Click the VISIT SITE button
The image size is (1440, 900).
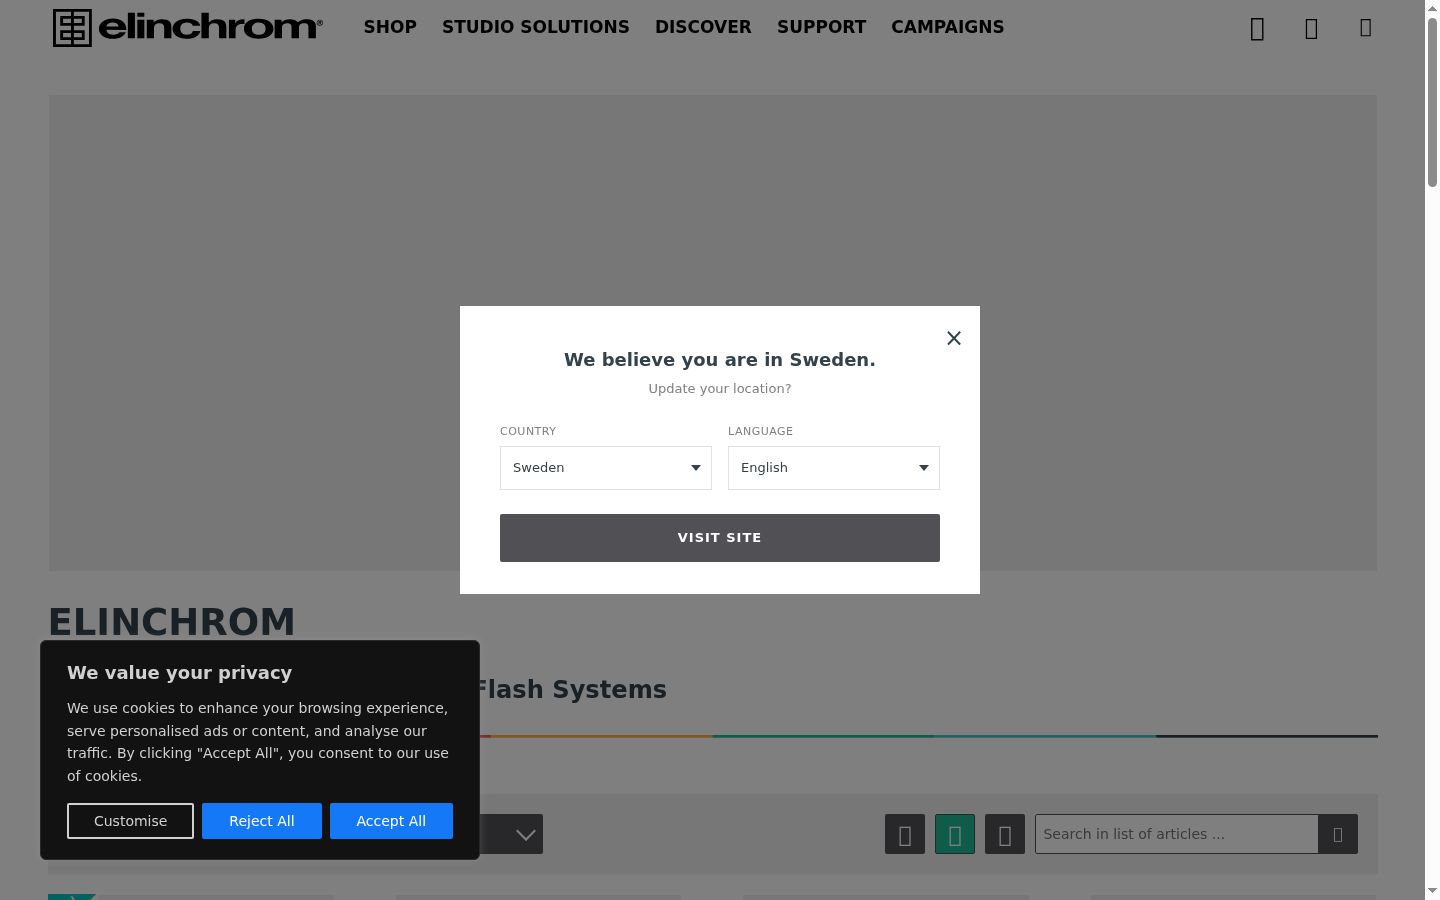720,538
